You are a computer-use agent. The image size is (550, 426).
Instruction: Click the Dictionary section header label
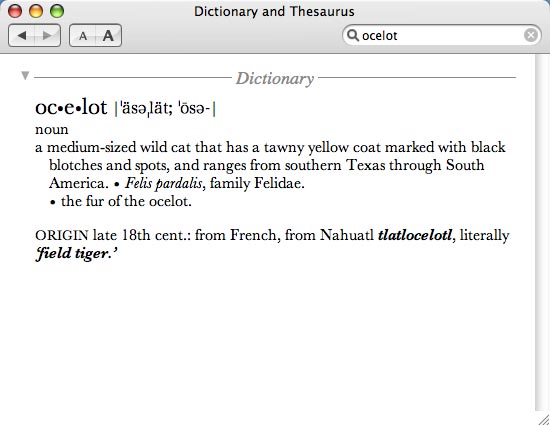click(x=275, y=78)
